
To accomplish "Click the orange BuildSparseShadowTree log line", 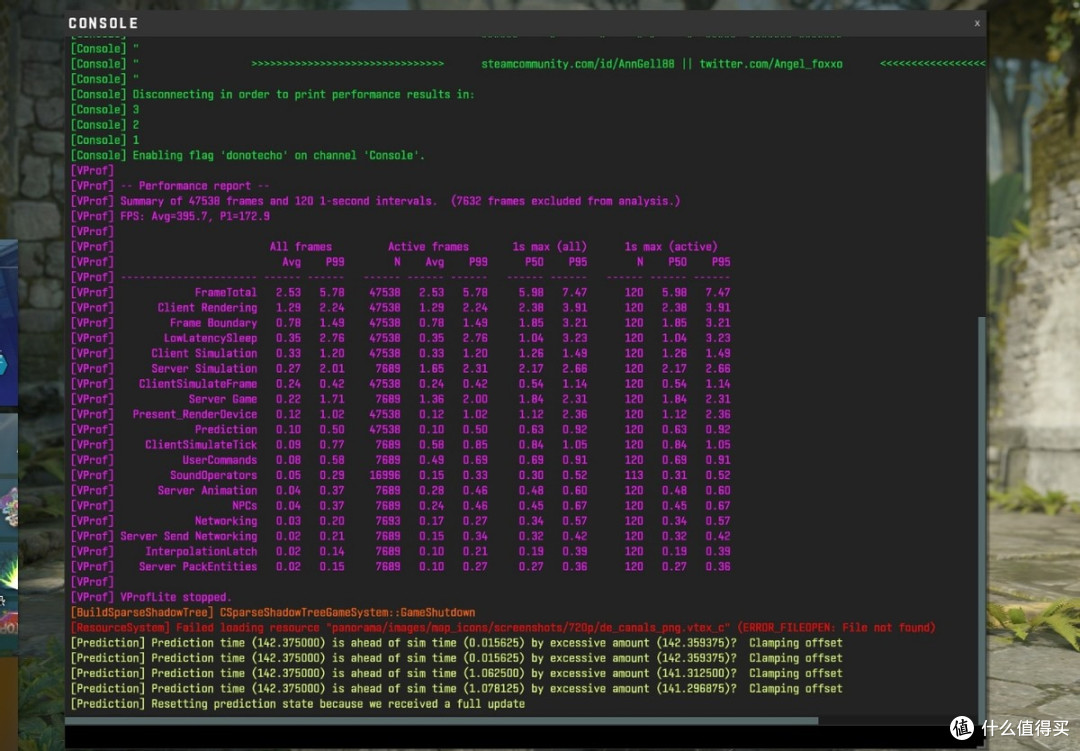I will point(273,613).
